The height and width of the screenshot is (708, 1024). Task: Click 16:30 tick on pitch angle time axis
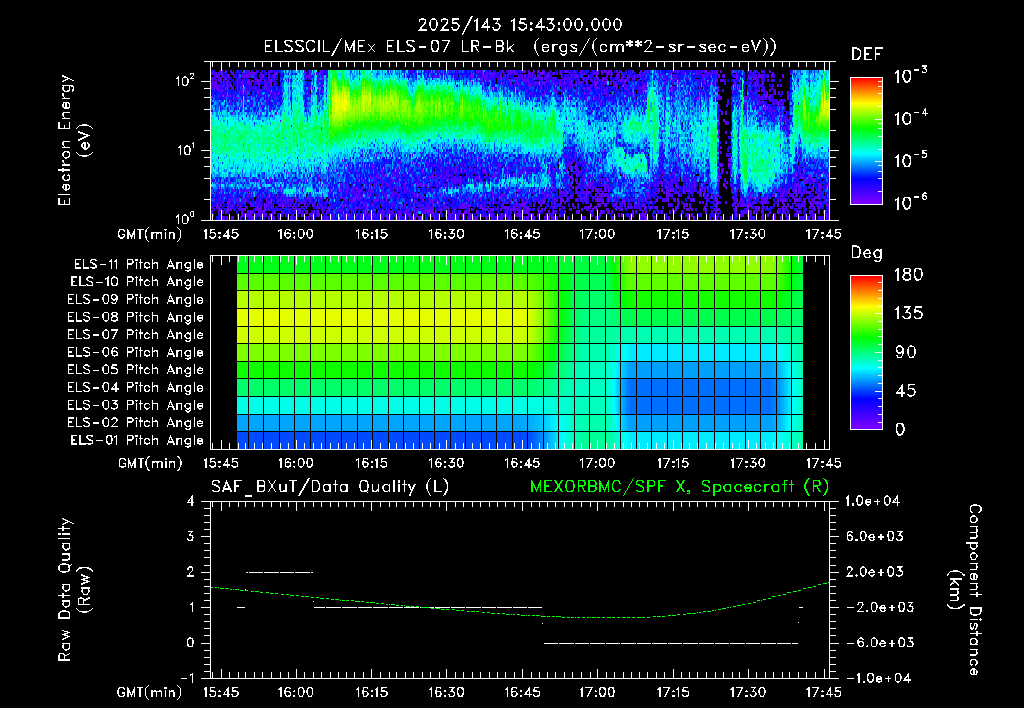[x=446, y=463]
